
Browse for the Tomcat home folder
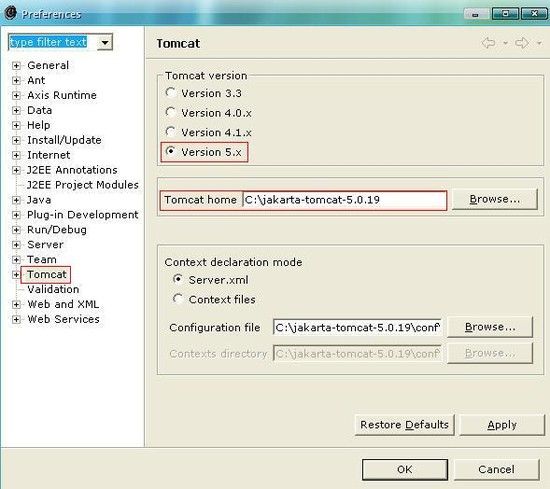495,199
